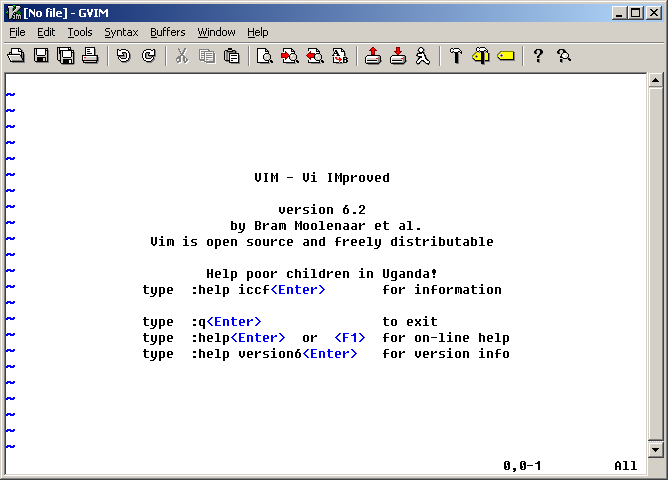The width and height of the screenshot is (668, 480).
Task: Click the Print toolbar icon
Action: tap(90, 56)
